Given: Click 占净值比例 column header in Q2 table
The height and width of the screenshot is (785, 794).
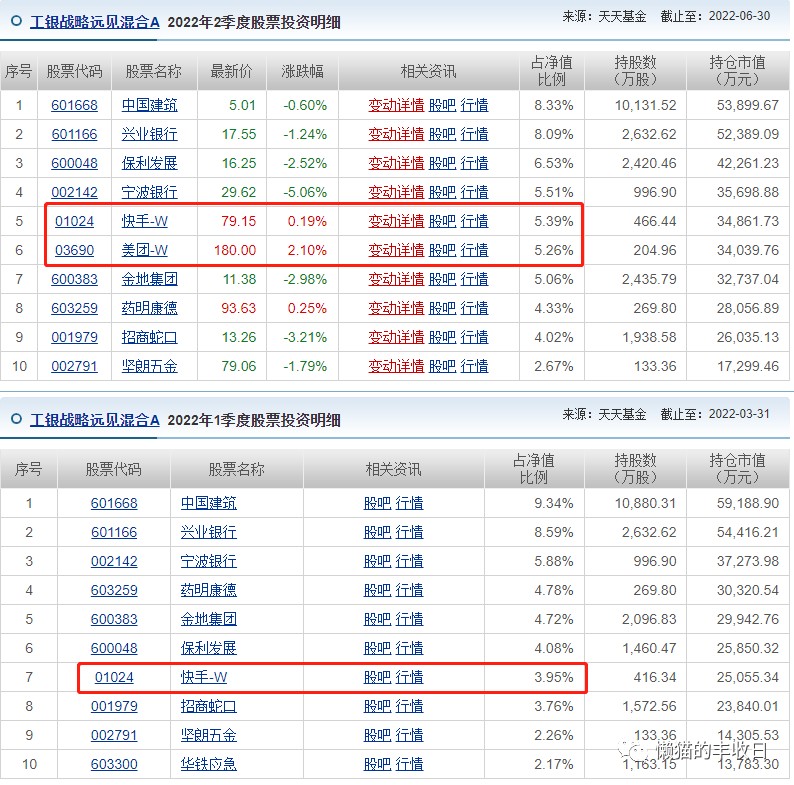Looking at the screenshot, I should [x=551, y=71].
